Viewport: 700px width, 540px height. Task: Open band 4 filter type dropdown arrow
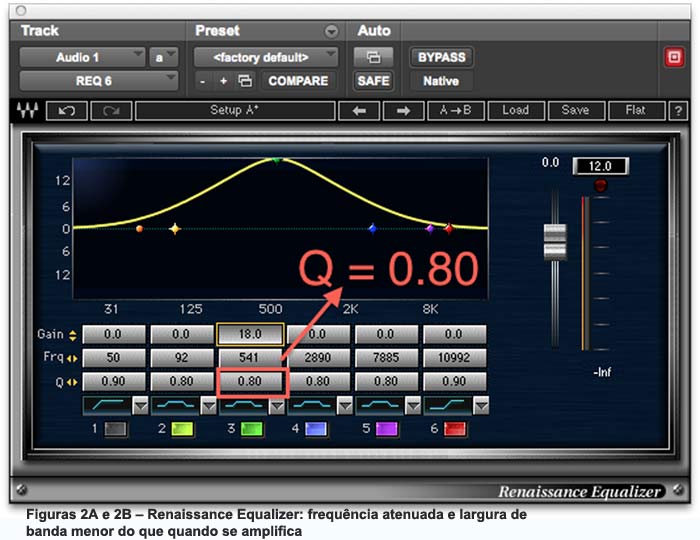pos(345,406)
